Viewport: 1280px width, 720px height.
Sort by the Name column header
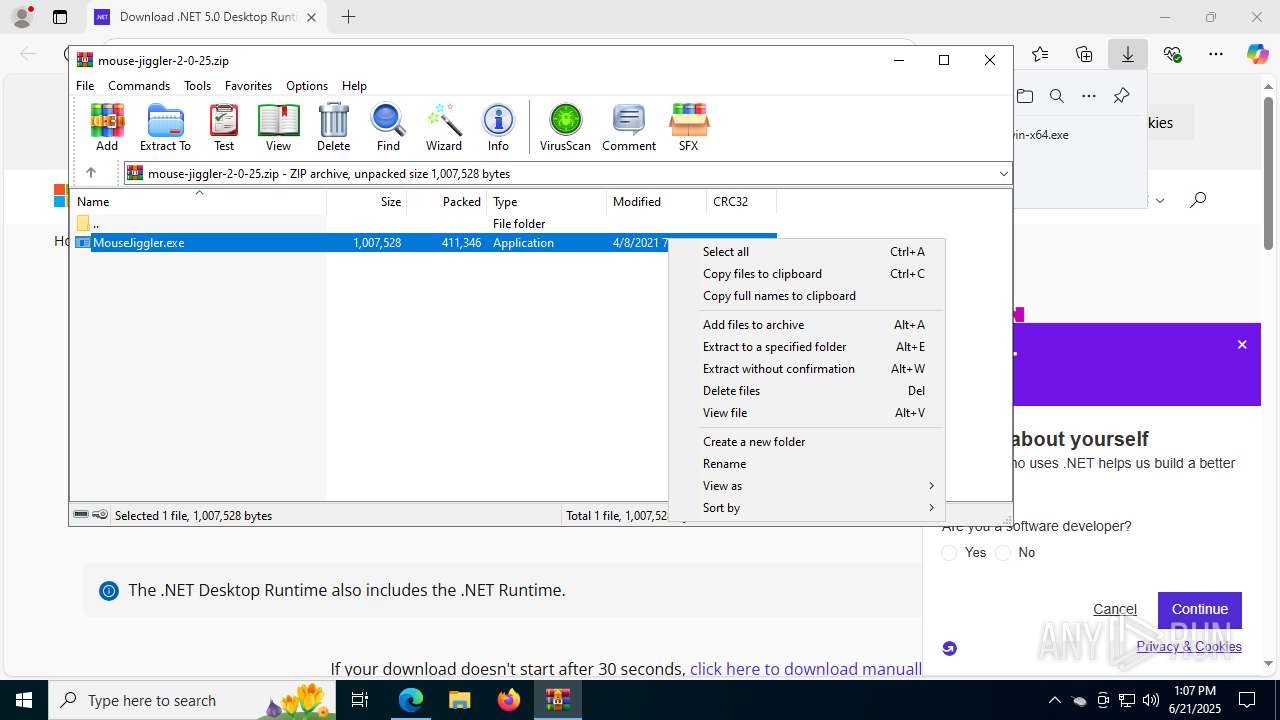click(199, 201)
